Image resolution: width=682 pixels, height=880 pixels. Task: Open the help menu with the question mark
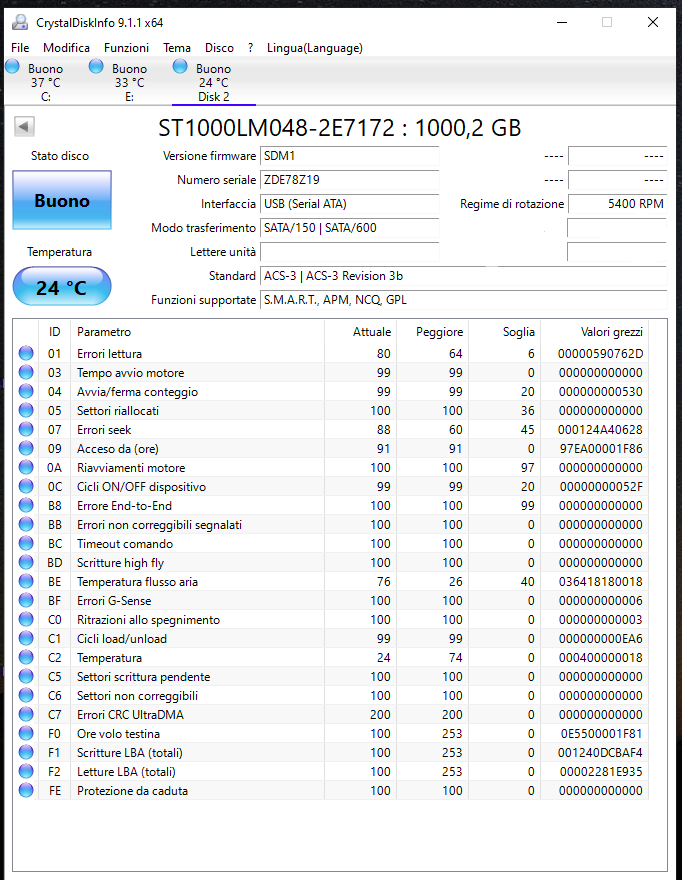click(x=249, y=47)
